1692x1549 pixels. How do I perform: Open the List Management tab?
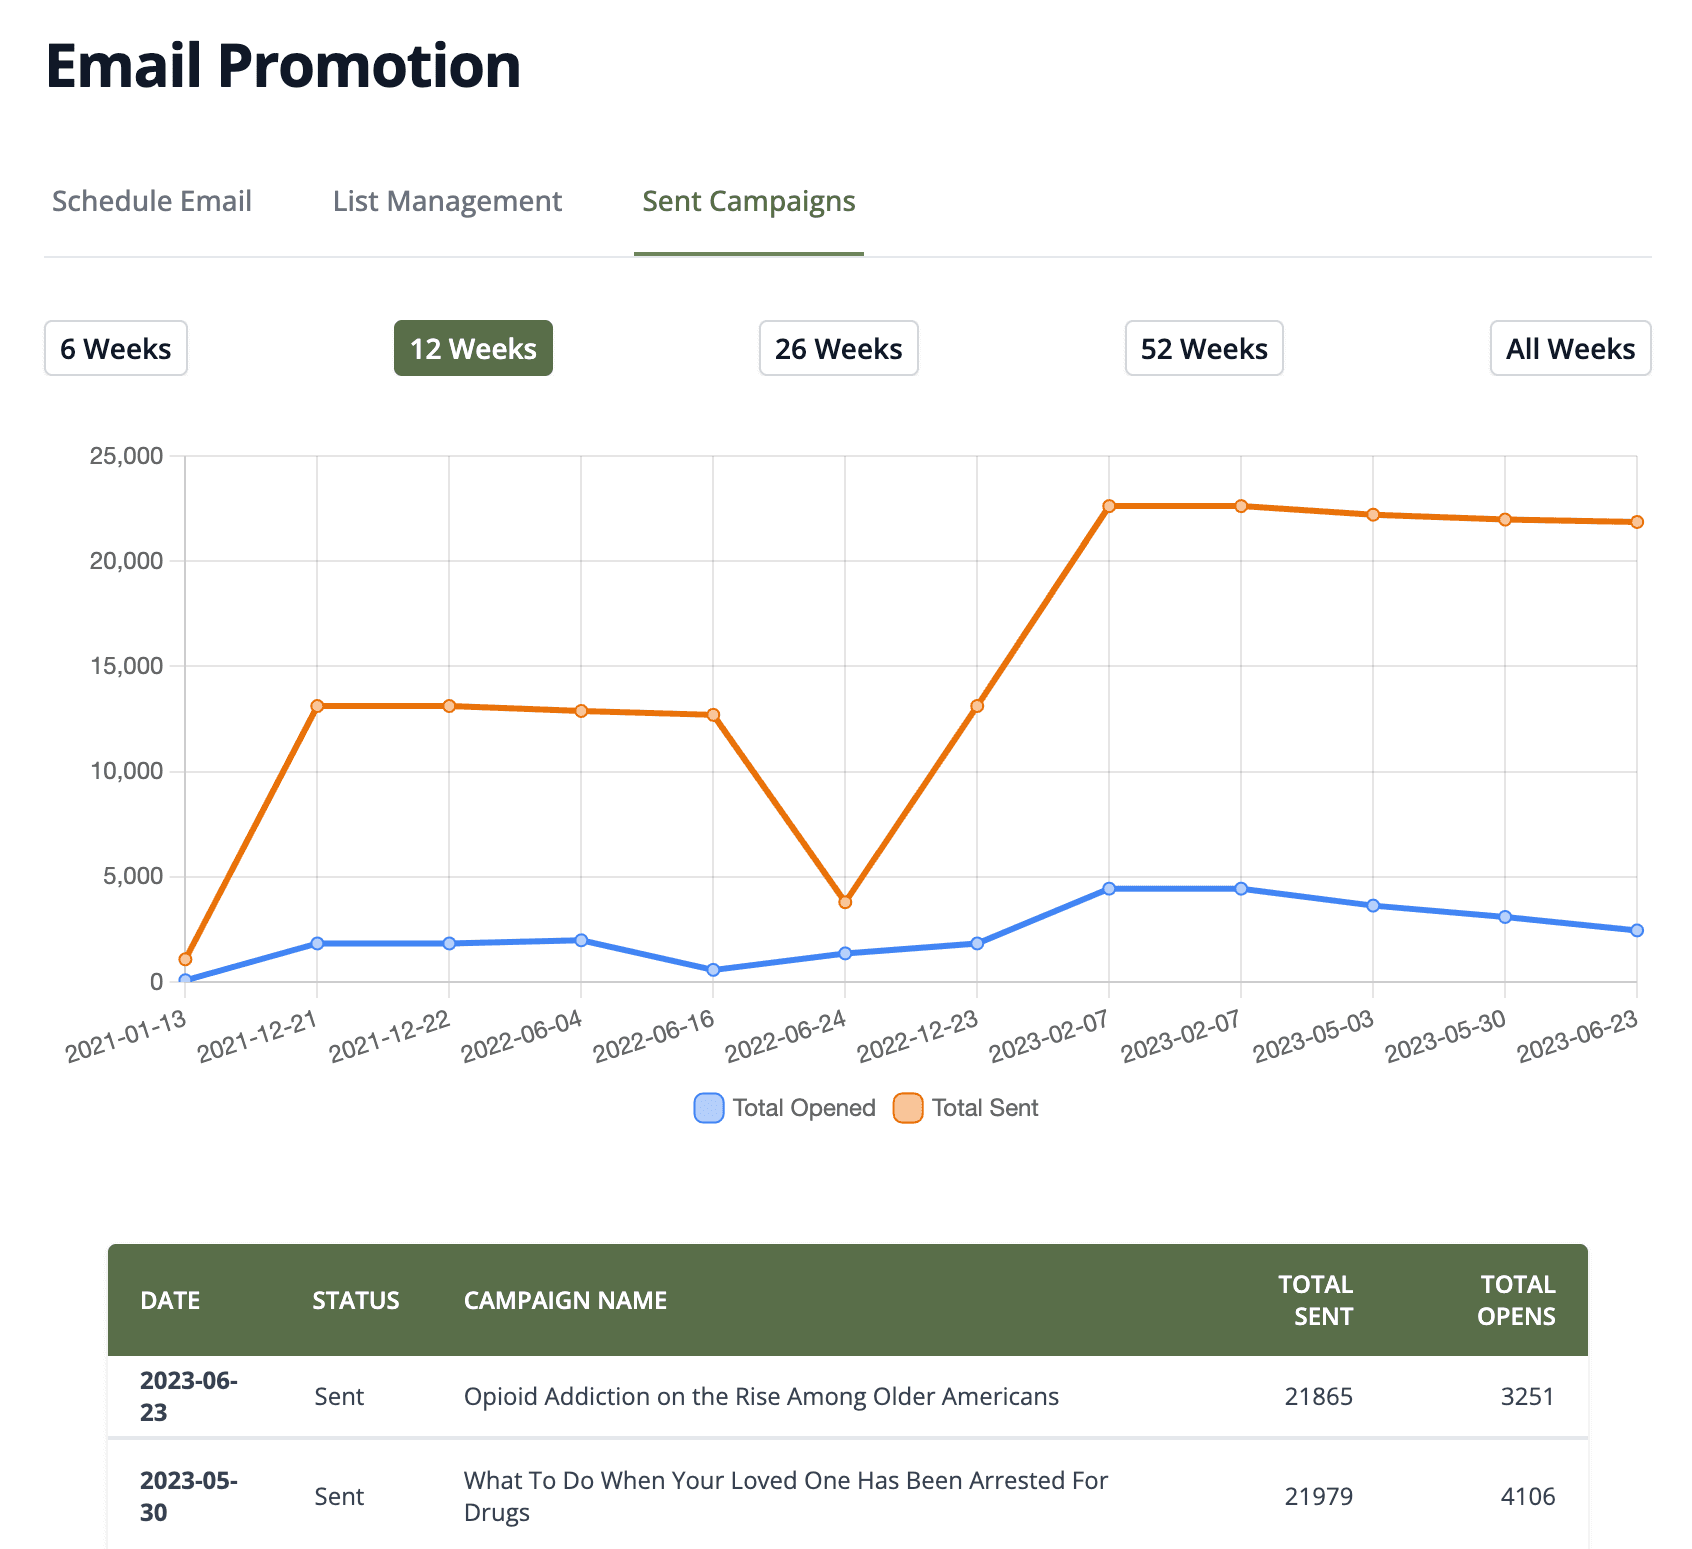point(447,201)
